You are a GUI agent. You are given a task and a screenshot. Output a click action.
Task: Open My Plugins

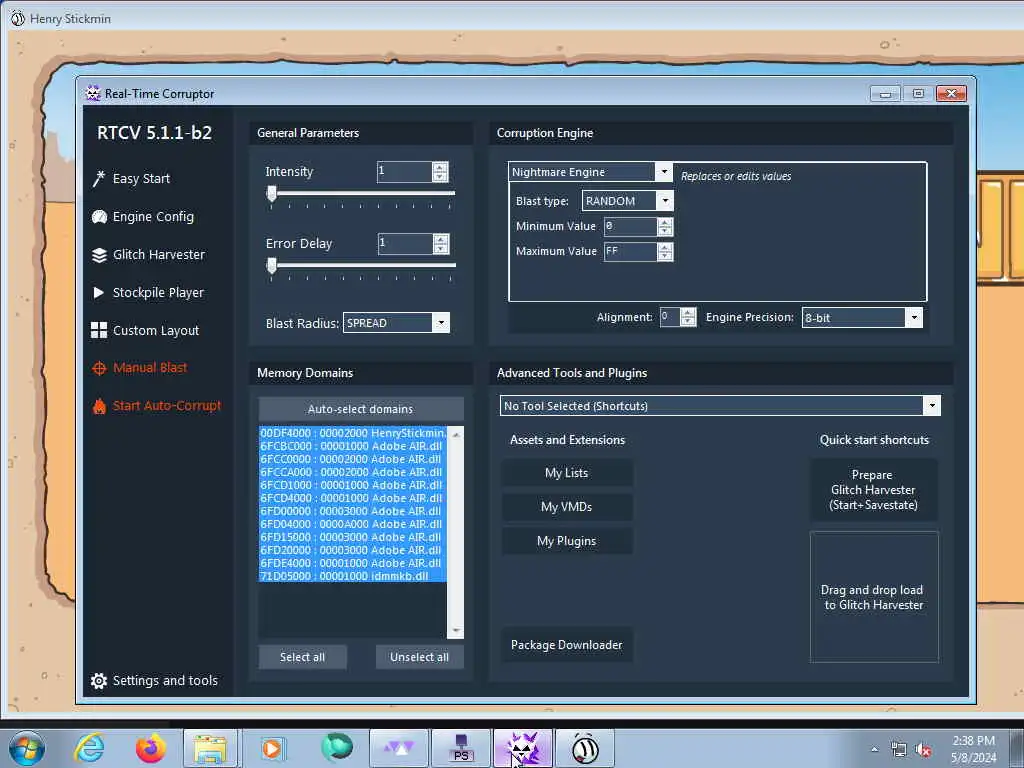coord(567,541)
